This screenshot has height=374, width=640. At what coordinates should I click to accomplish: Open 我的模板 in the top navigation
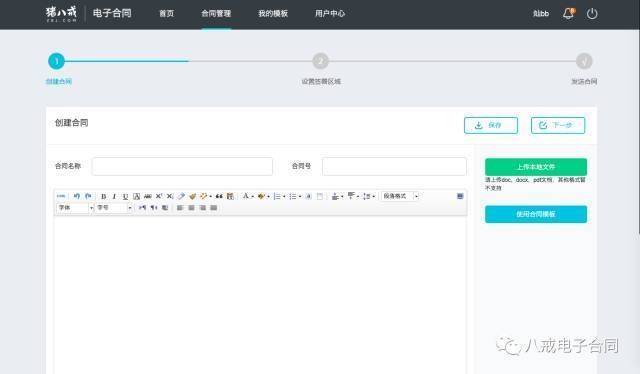[x=273, y=13]
